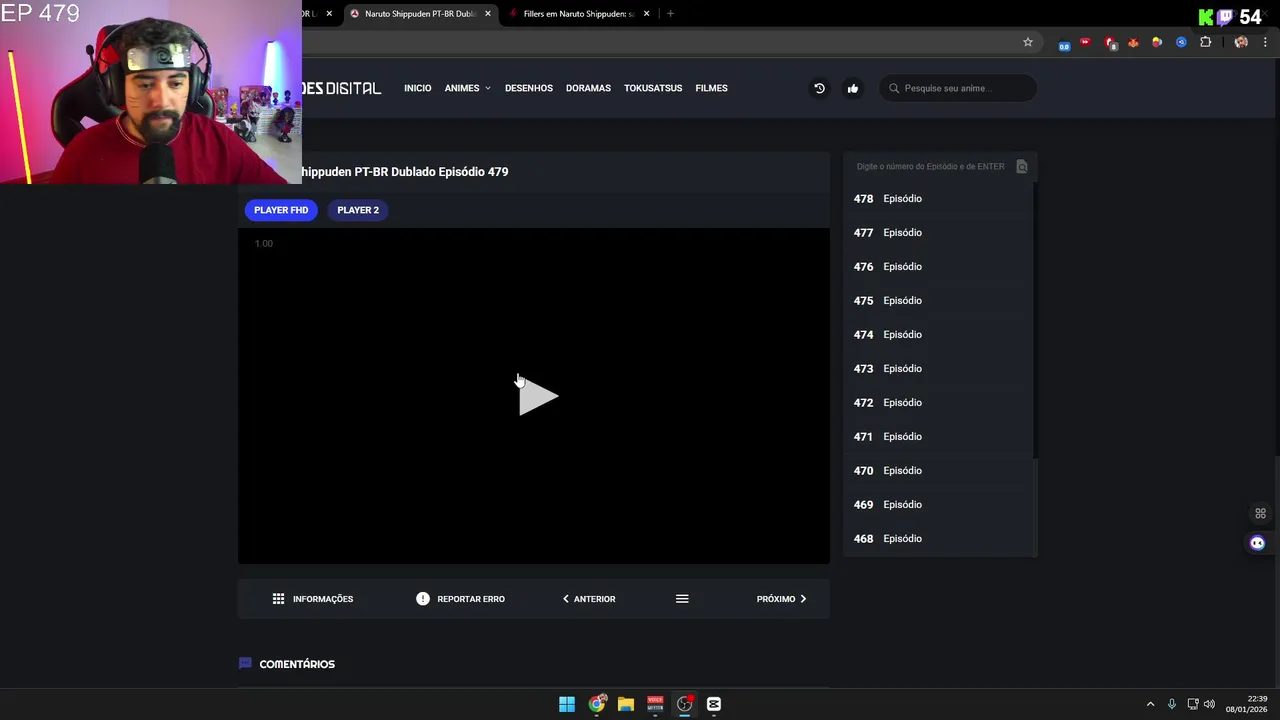Open Chrome three-dot menu
Viewport: 1280px width, 720px height.
1265,42
